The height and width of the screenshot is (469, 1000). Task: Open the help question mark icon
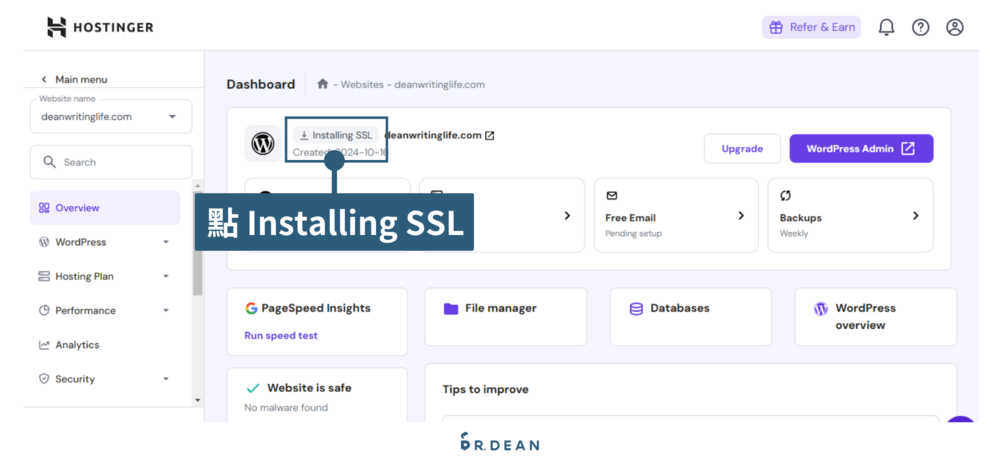920,27
